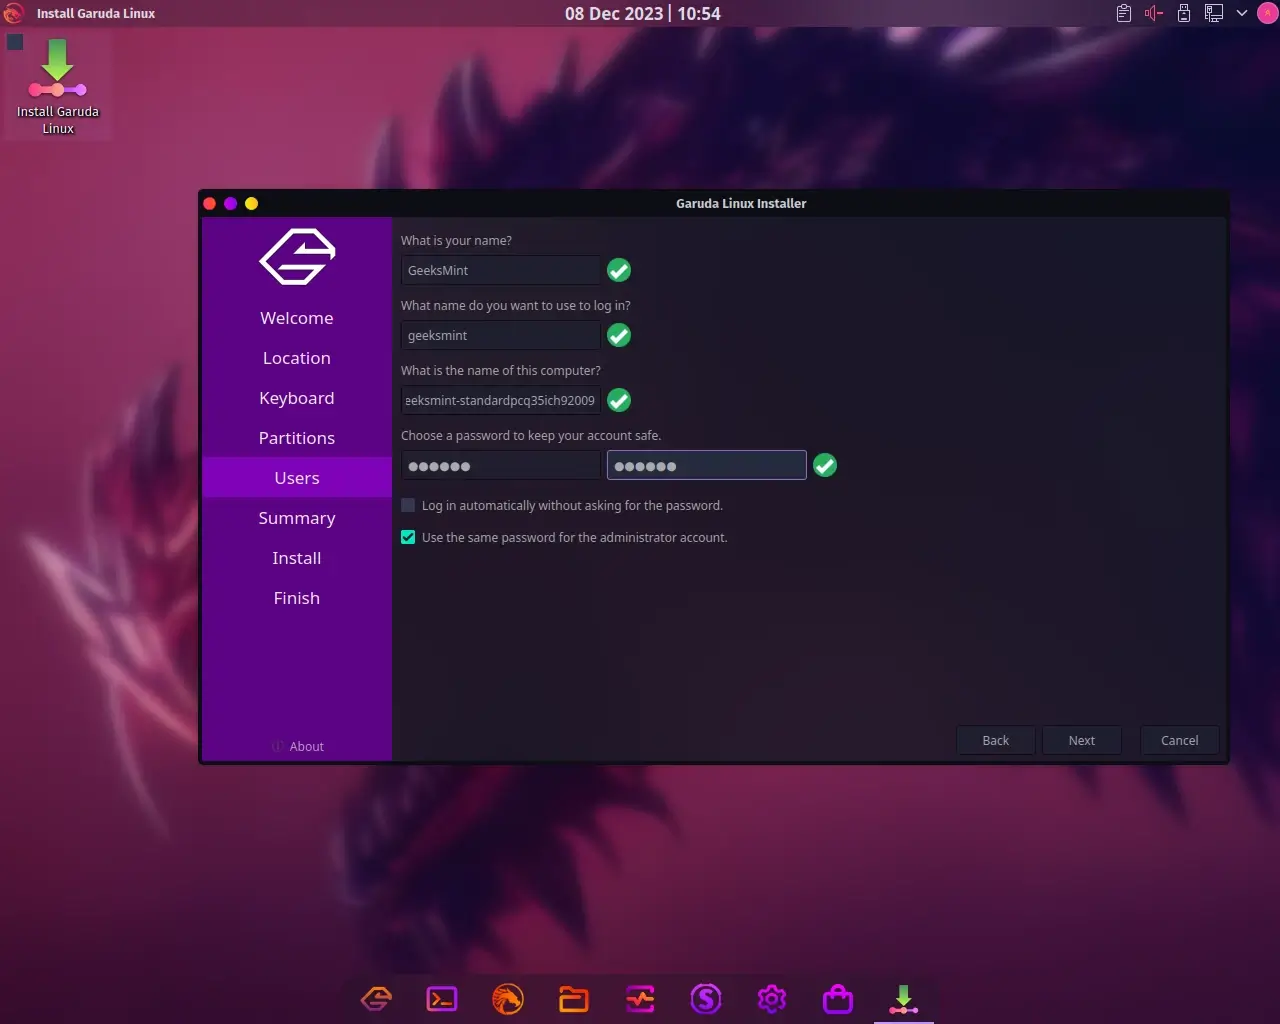
Task: Uncheck same password for administrator account
Action: pos(408,537)
